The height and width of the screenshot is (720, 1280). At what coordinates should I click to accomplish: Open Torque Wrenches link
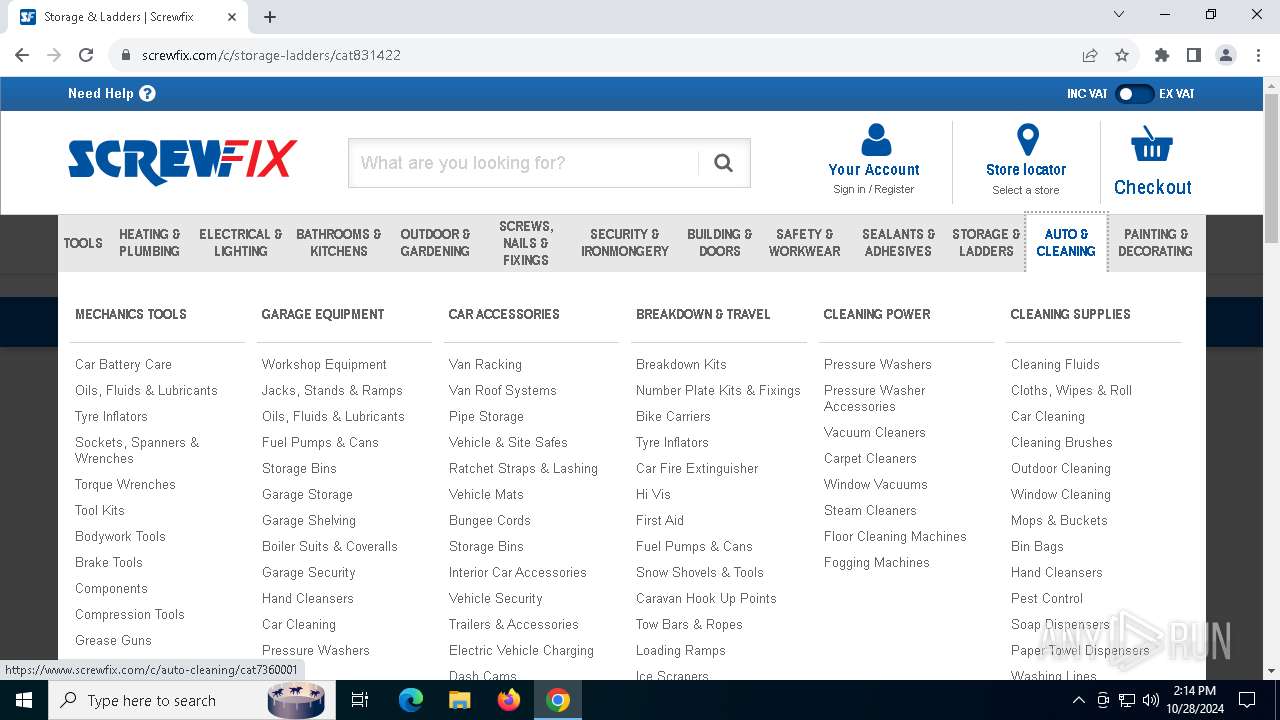click(x=125, y=484)
